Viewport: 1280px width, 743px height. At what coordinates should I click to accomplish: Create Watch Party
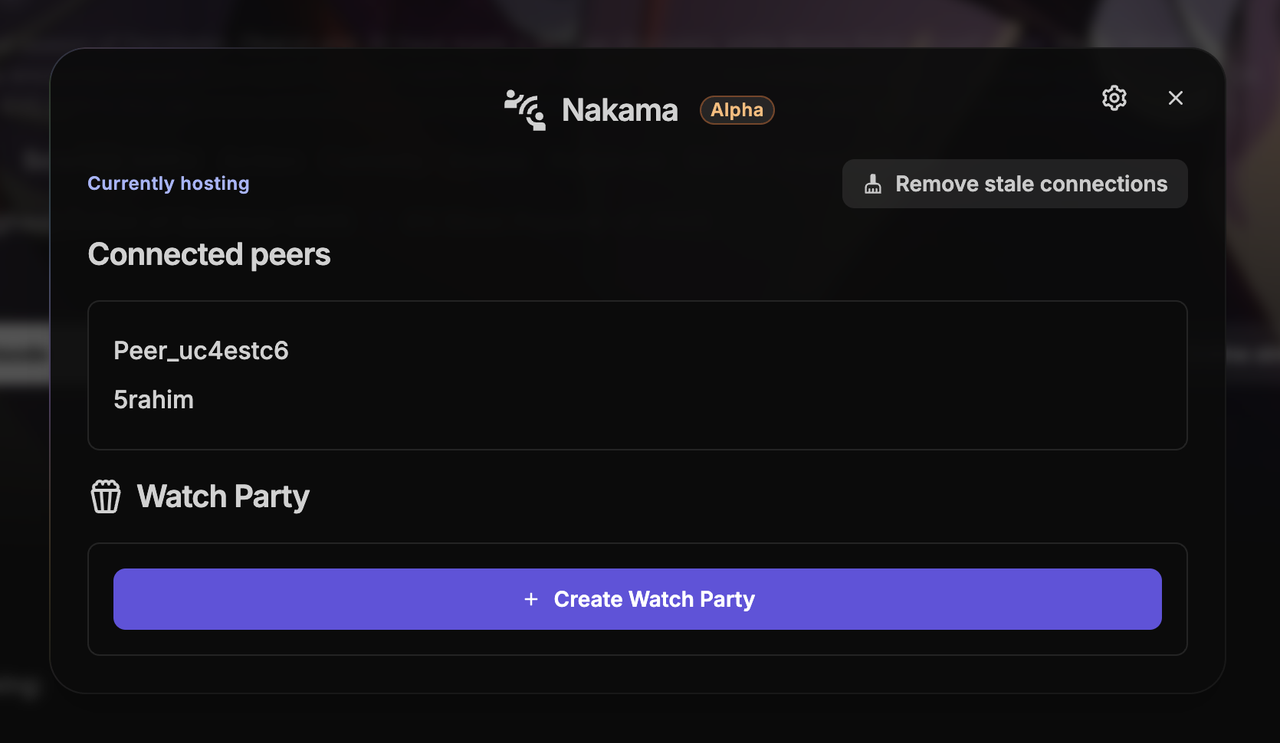point(637,599)
